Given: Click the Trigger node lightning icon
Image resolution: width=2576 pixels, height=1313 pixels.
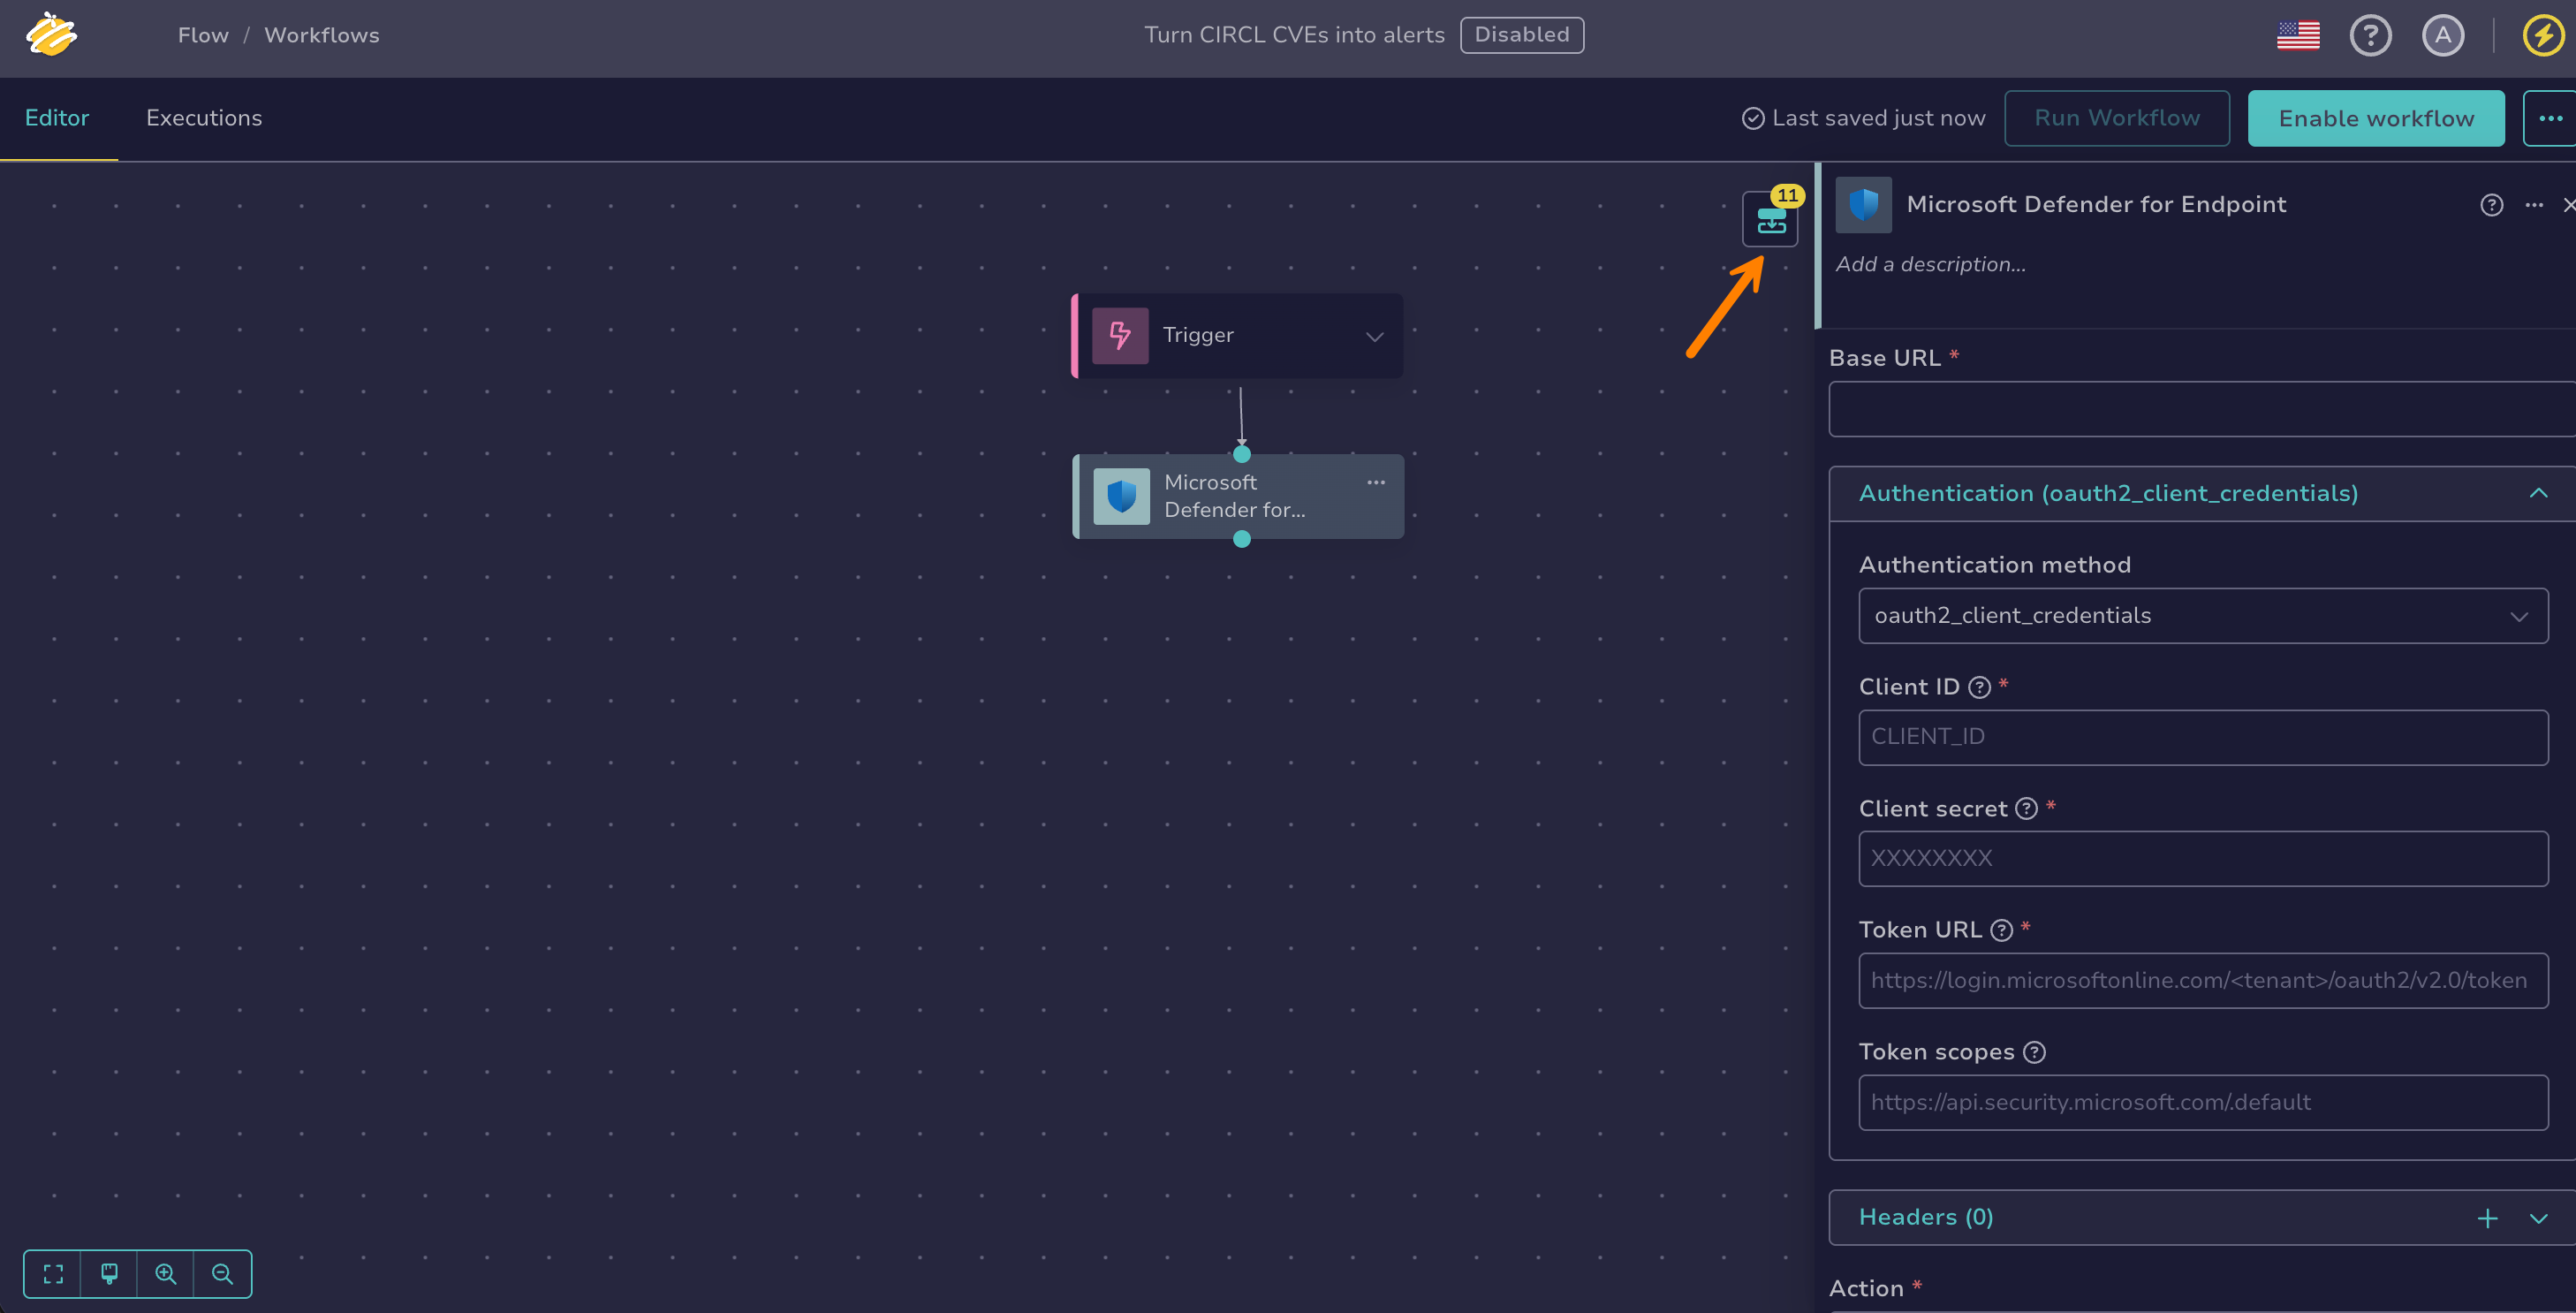Looking at the screenshot, I should tap(1120, 336).
